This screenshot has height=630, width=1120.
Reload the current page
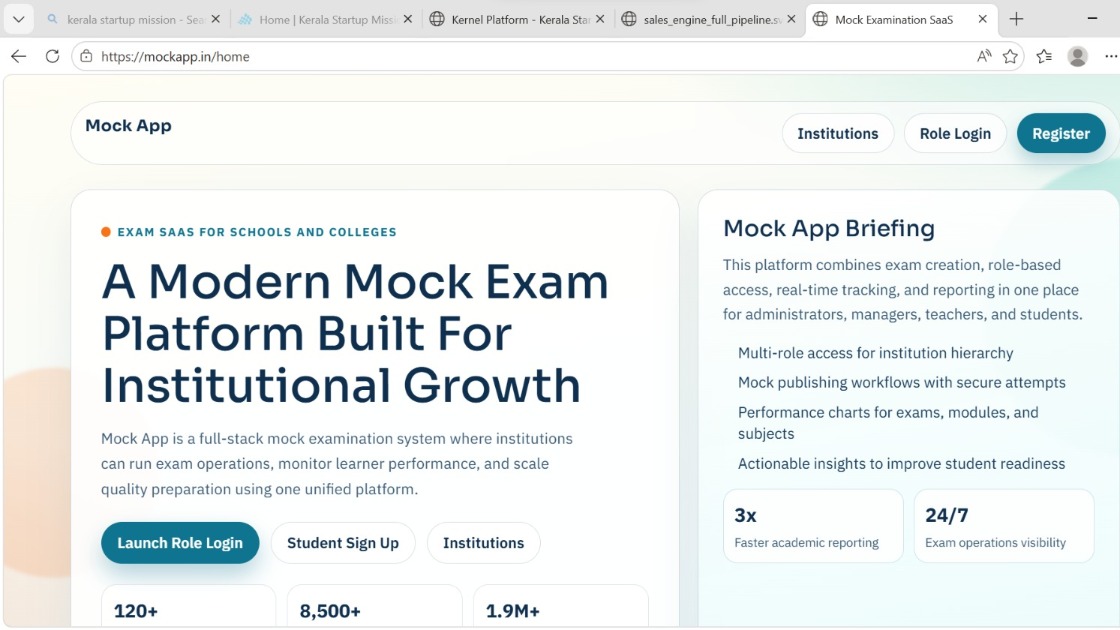[52, 57]
